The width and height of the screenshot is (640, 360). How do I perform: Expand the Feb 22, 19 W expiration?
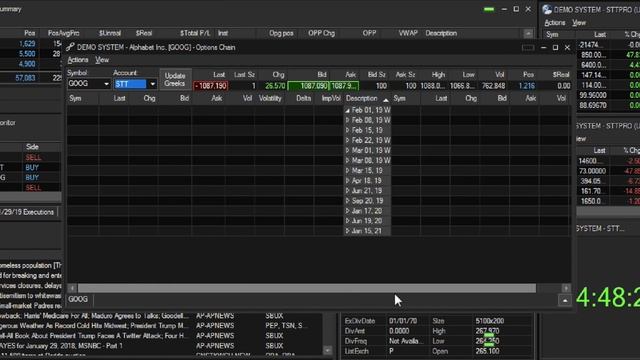click(x=347, y=140)
